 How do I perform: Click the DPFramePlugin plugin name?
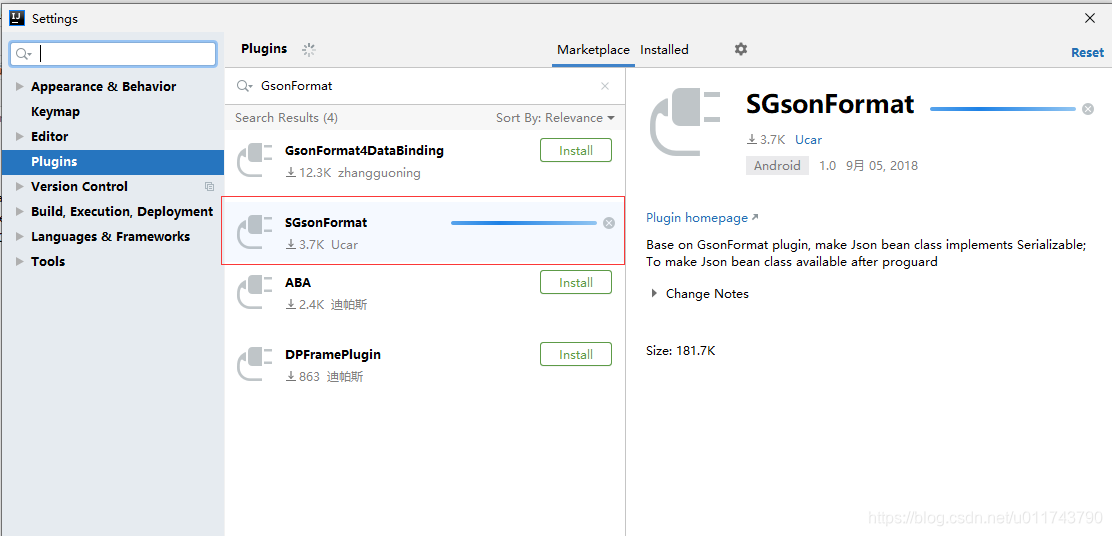333,354
